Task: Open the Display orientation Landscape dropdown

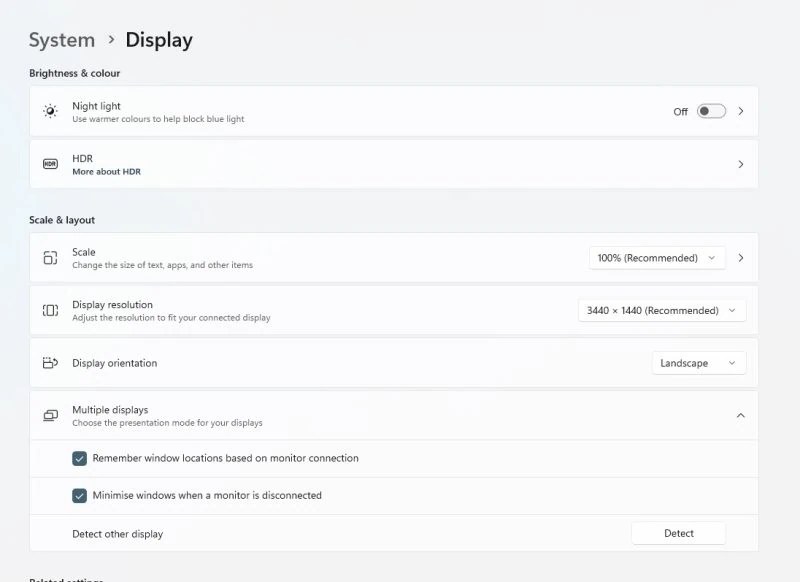Action: click(698, 362)
